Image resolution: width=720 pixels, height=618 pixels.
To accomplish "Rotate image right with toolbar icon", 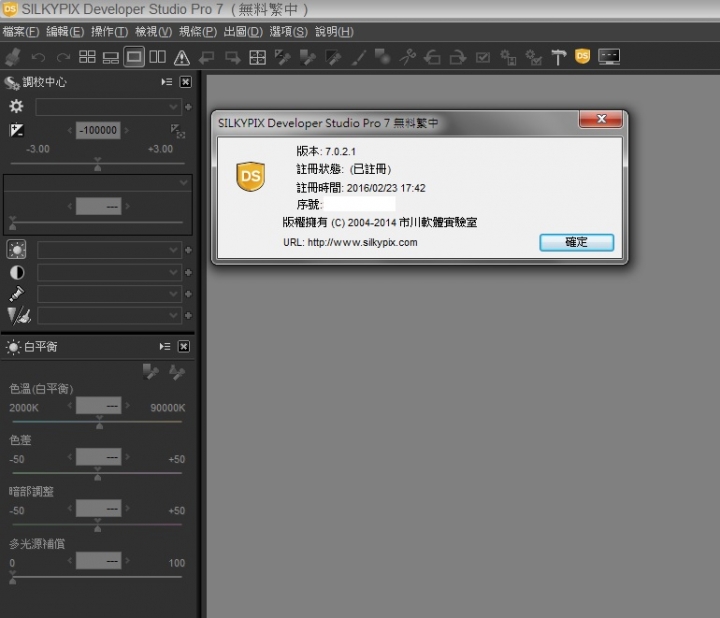I will (458, 57).
